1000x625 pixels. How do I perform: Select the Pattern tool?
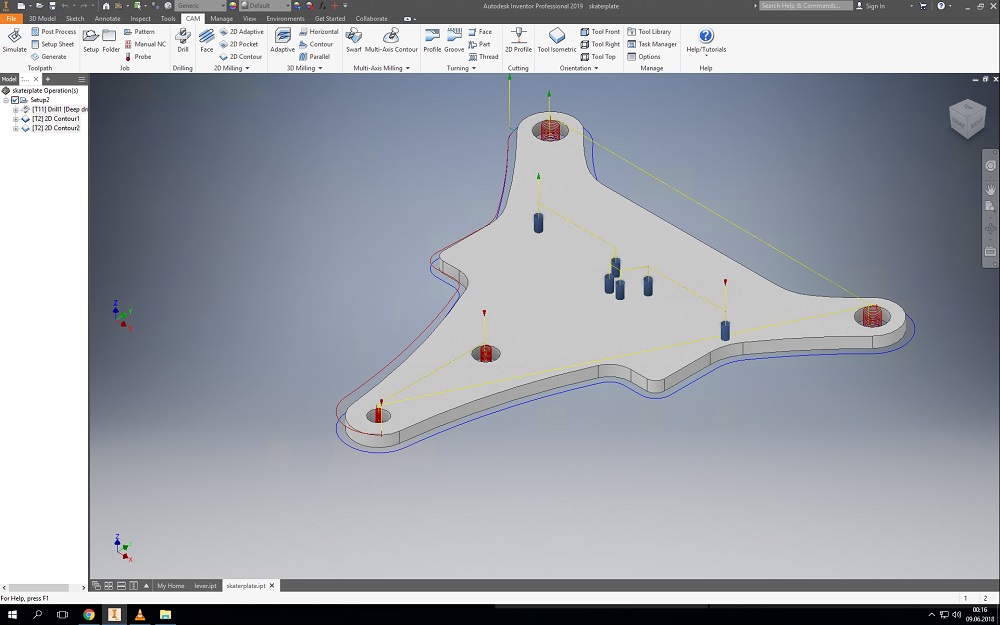point(139,32)
